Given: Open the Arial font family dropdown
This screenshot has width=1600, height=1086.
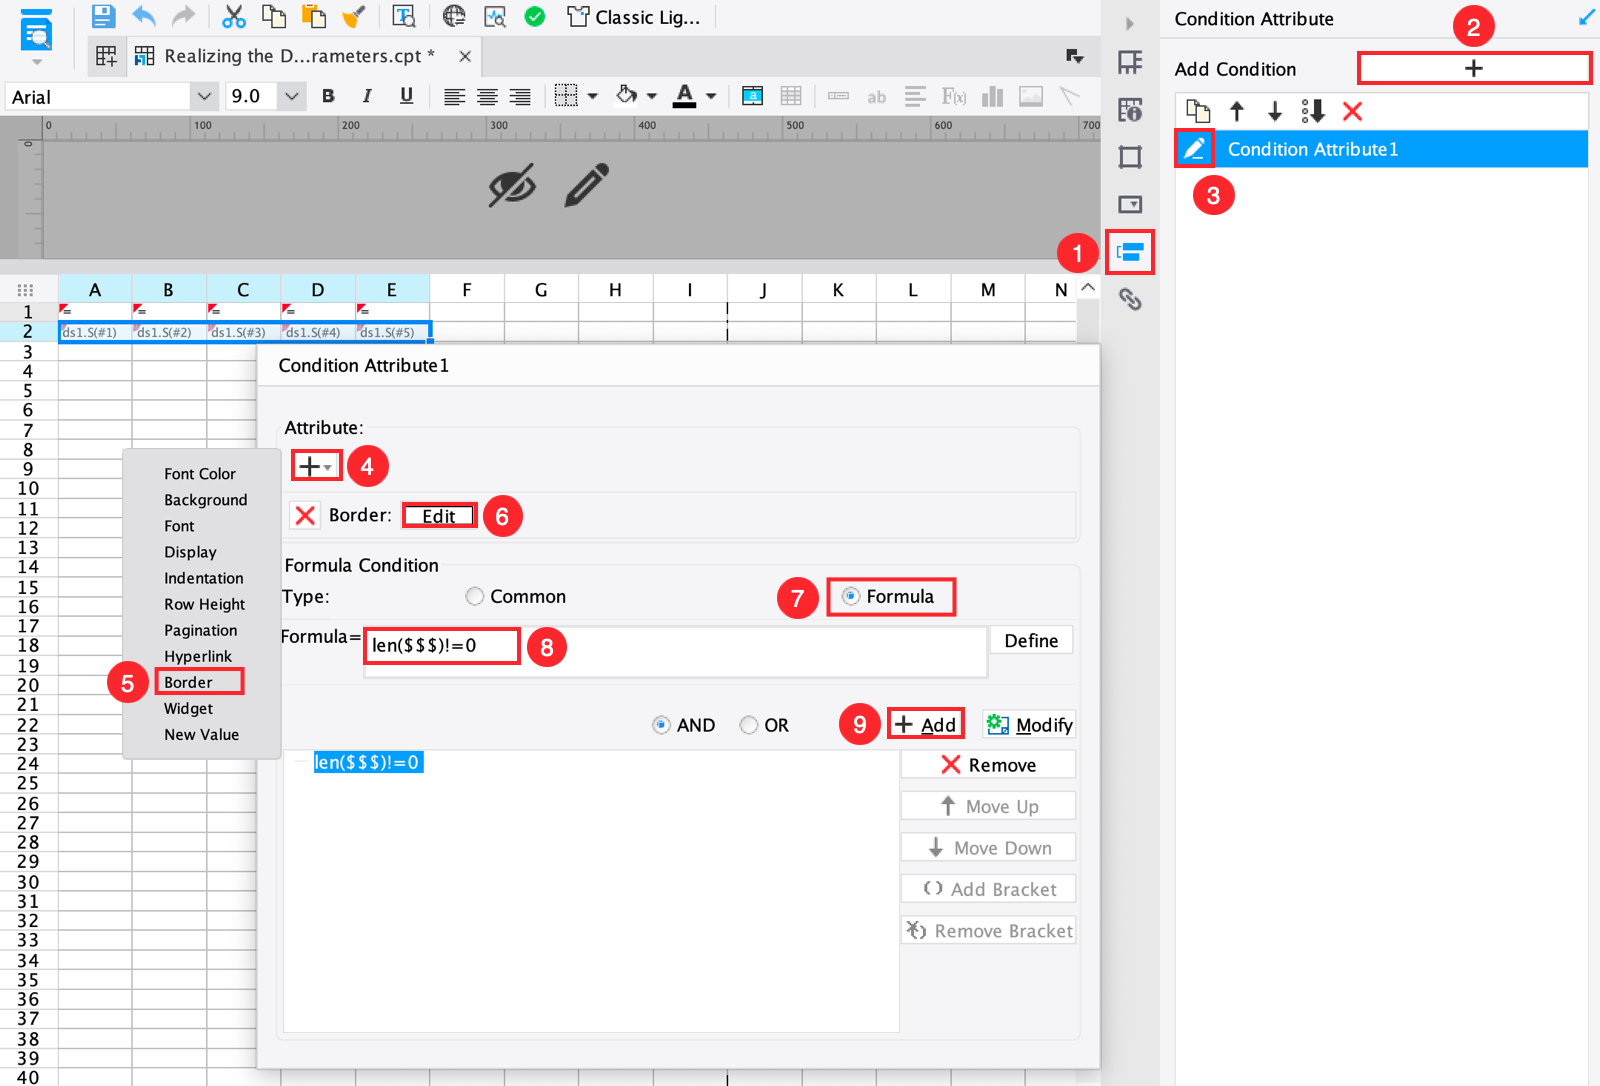Looking at the screenshot, I should point(204,97).
